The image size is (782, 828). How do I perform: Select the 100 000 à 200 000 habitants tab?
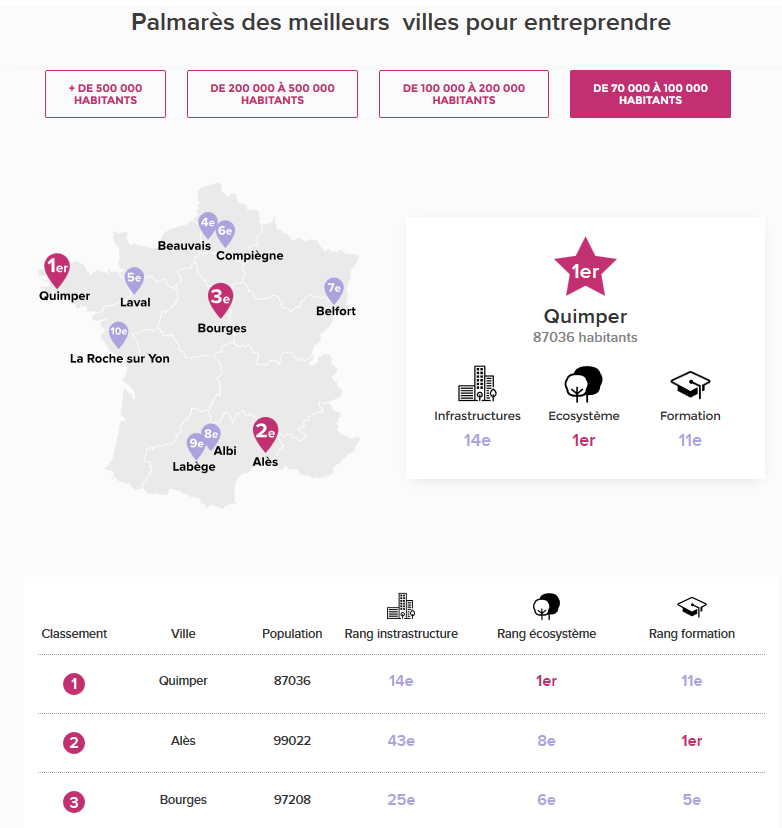(x=464, y=94)
